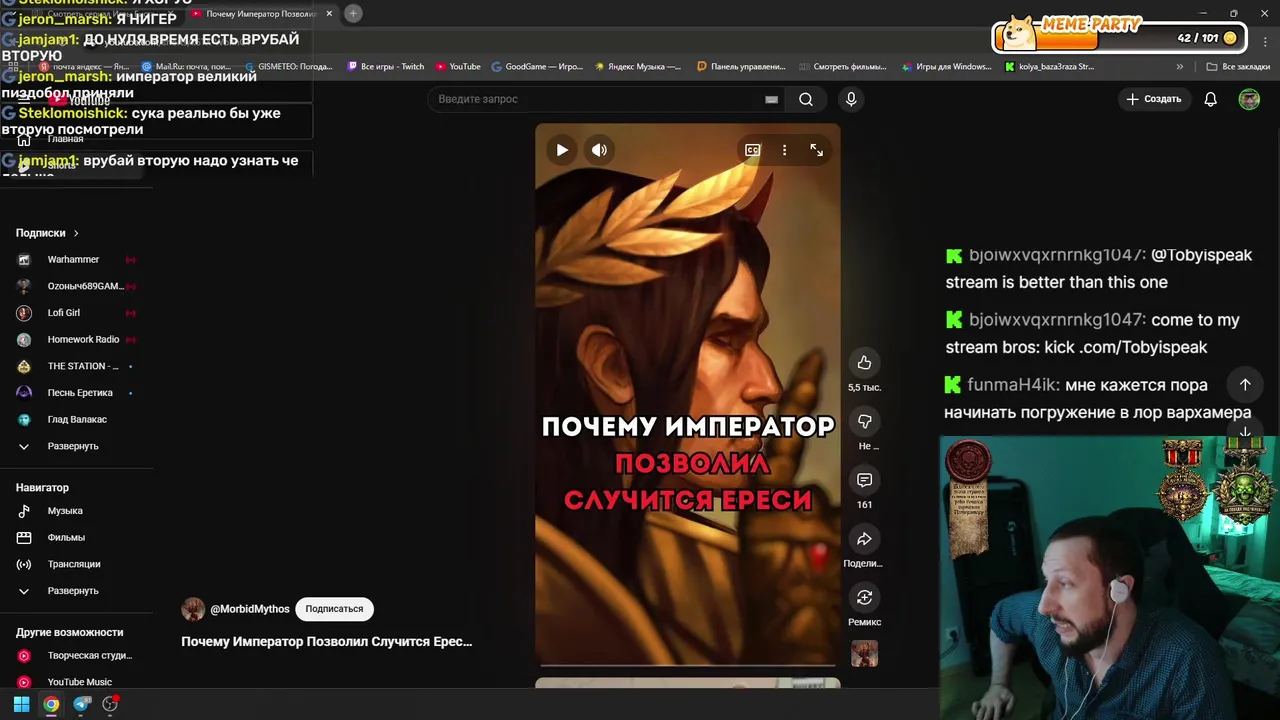
Task: Open YouTube bookmark in bookmarks bar
Action: (x=458, y=67)
